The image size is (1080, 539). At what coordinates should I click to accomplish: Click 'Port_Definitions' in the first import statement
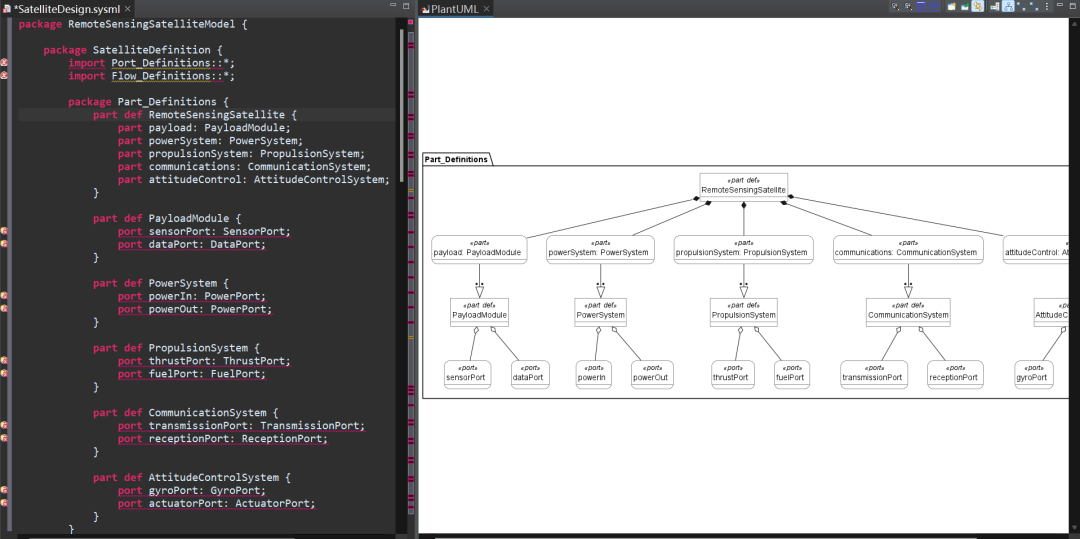[160, 63]
